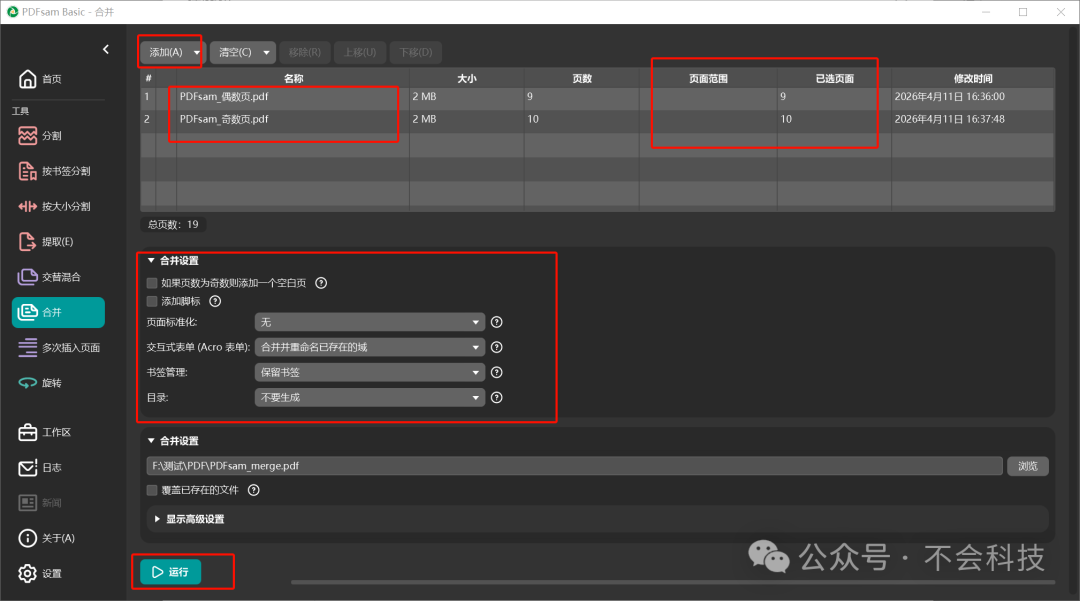Click the 上移(U) button

pyautogui.click(x=360, y=52)
